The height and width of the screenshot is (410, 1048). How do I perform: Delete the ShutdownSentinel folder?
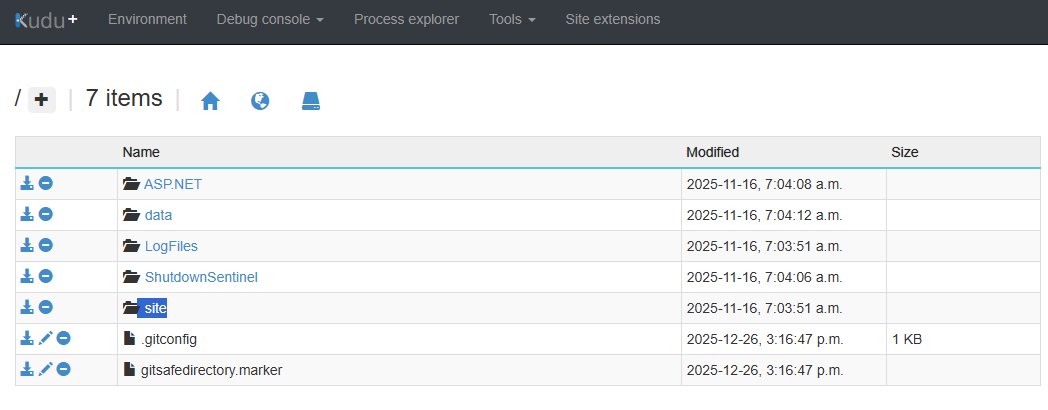(x=46, y=277)
